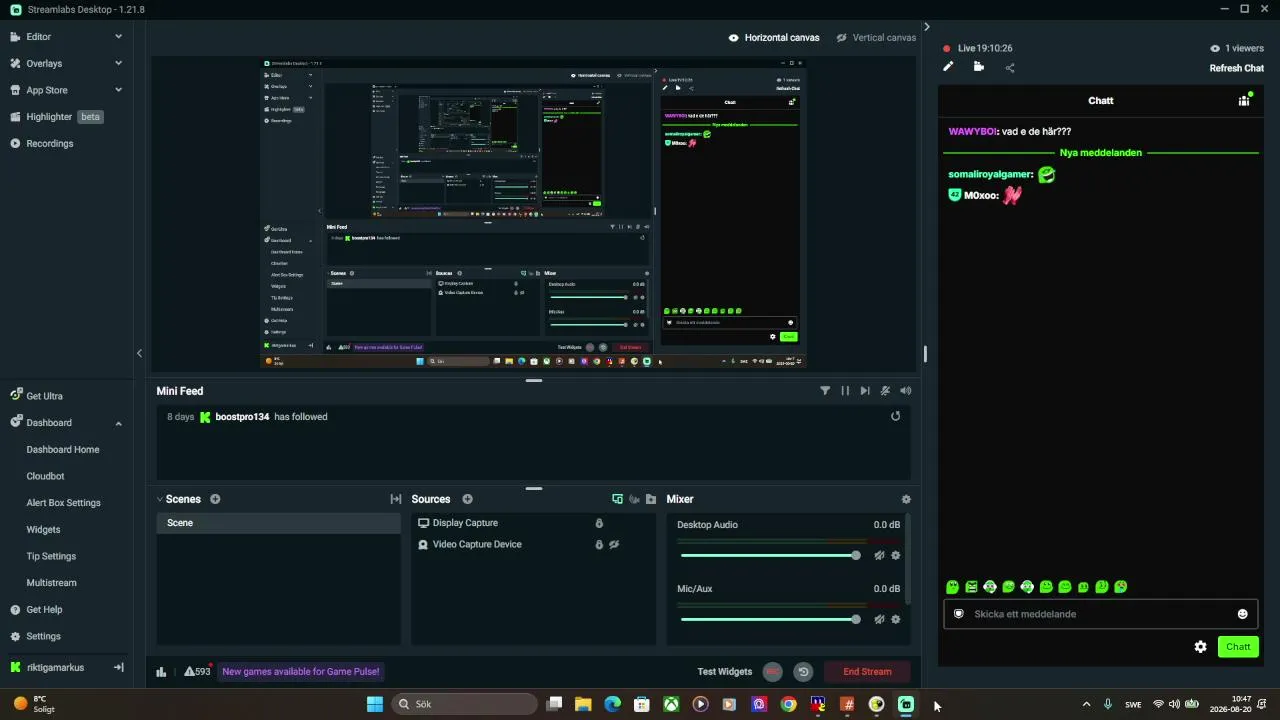Show the Video Capture Device source
Screen dimensions: 1280x720
point(614,544)
